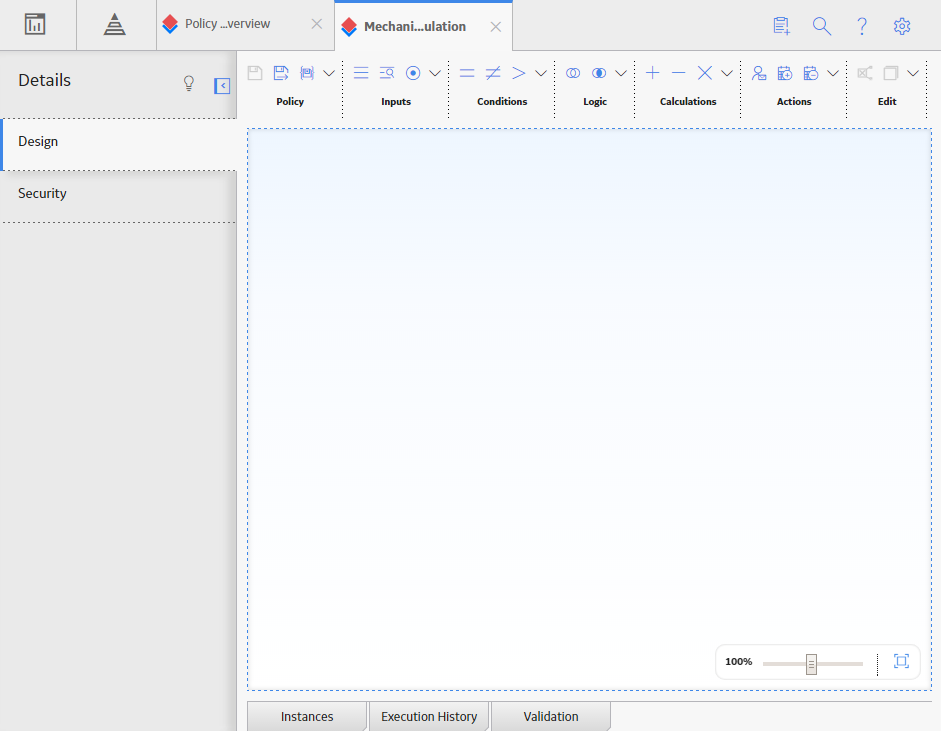The image size is (941, 731).
Task: Add an Add calculation node
Action: point(652,73)
